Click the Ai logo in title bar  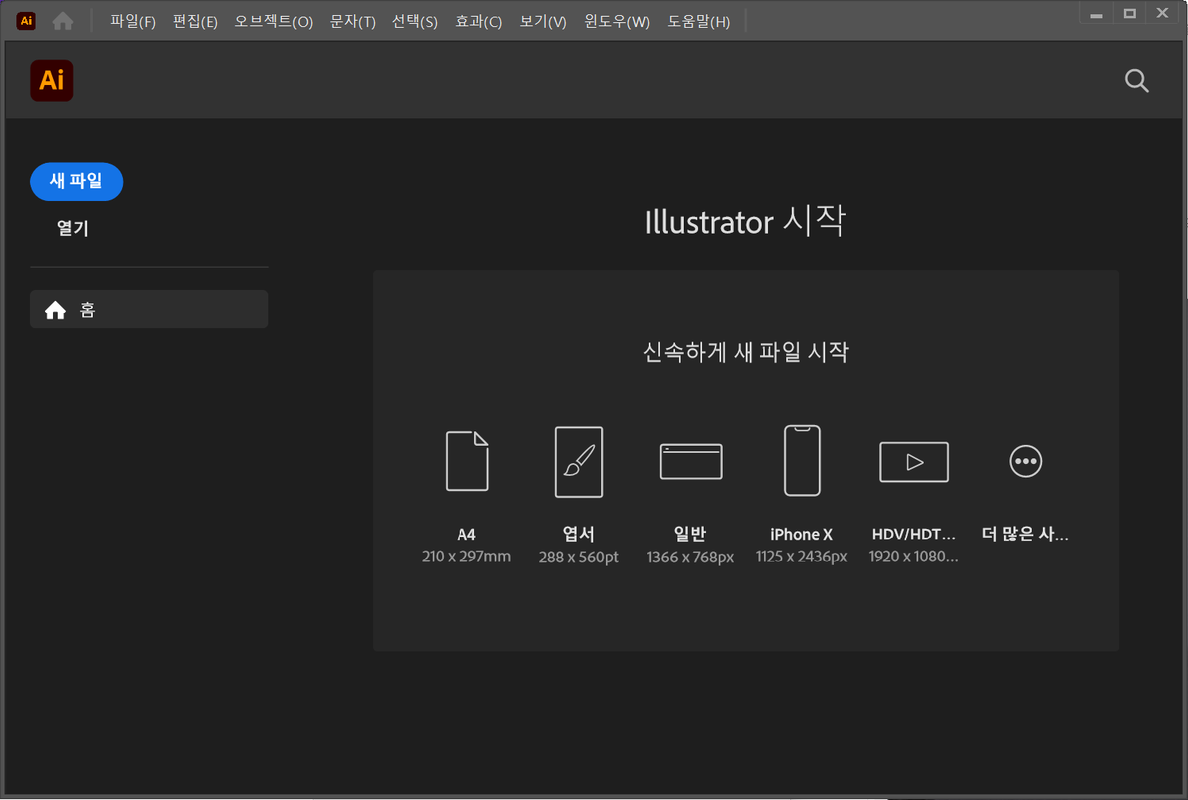tap(26, 20)
